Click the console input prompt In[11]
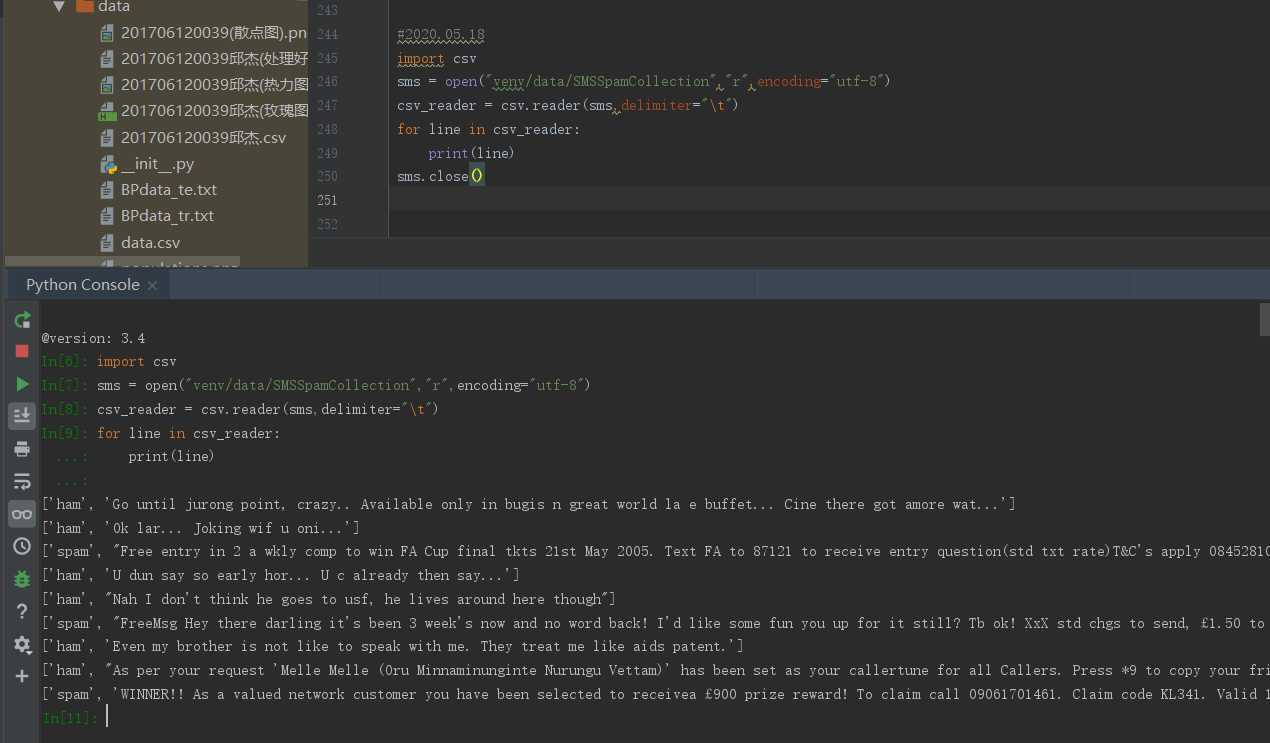Image resolution: width=1270 pixels, height=743 pixels. 70,717
